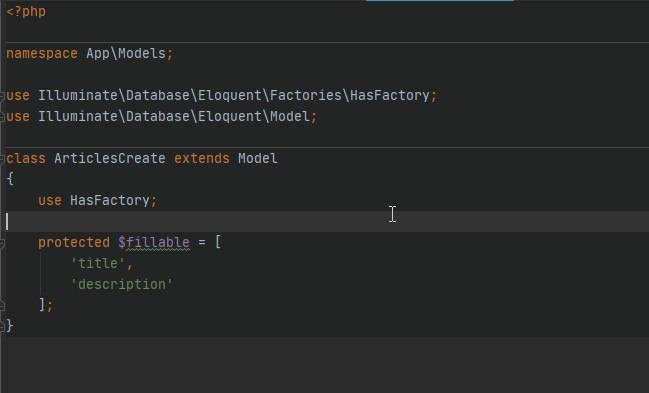Click the underlined $fillable variable
This screenshot has height=393, width=649.
tap(154, 243)
